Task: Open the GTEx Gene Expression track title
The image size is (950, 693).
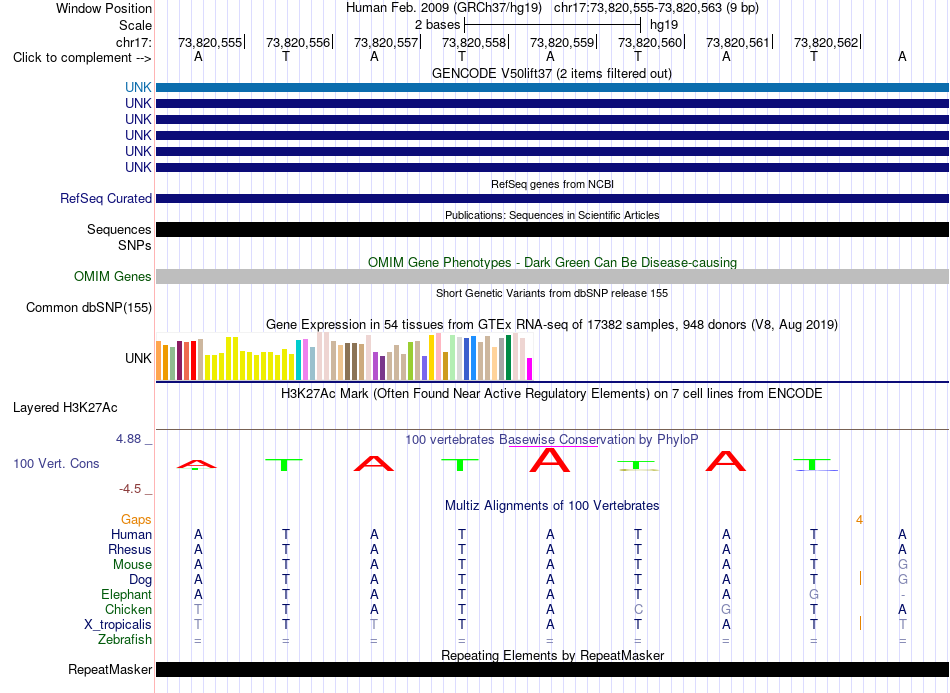Action: pos(552,325)
